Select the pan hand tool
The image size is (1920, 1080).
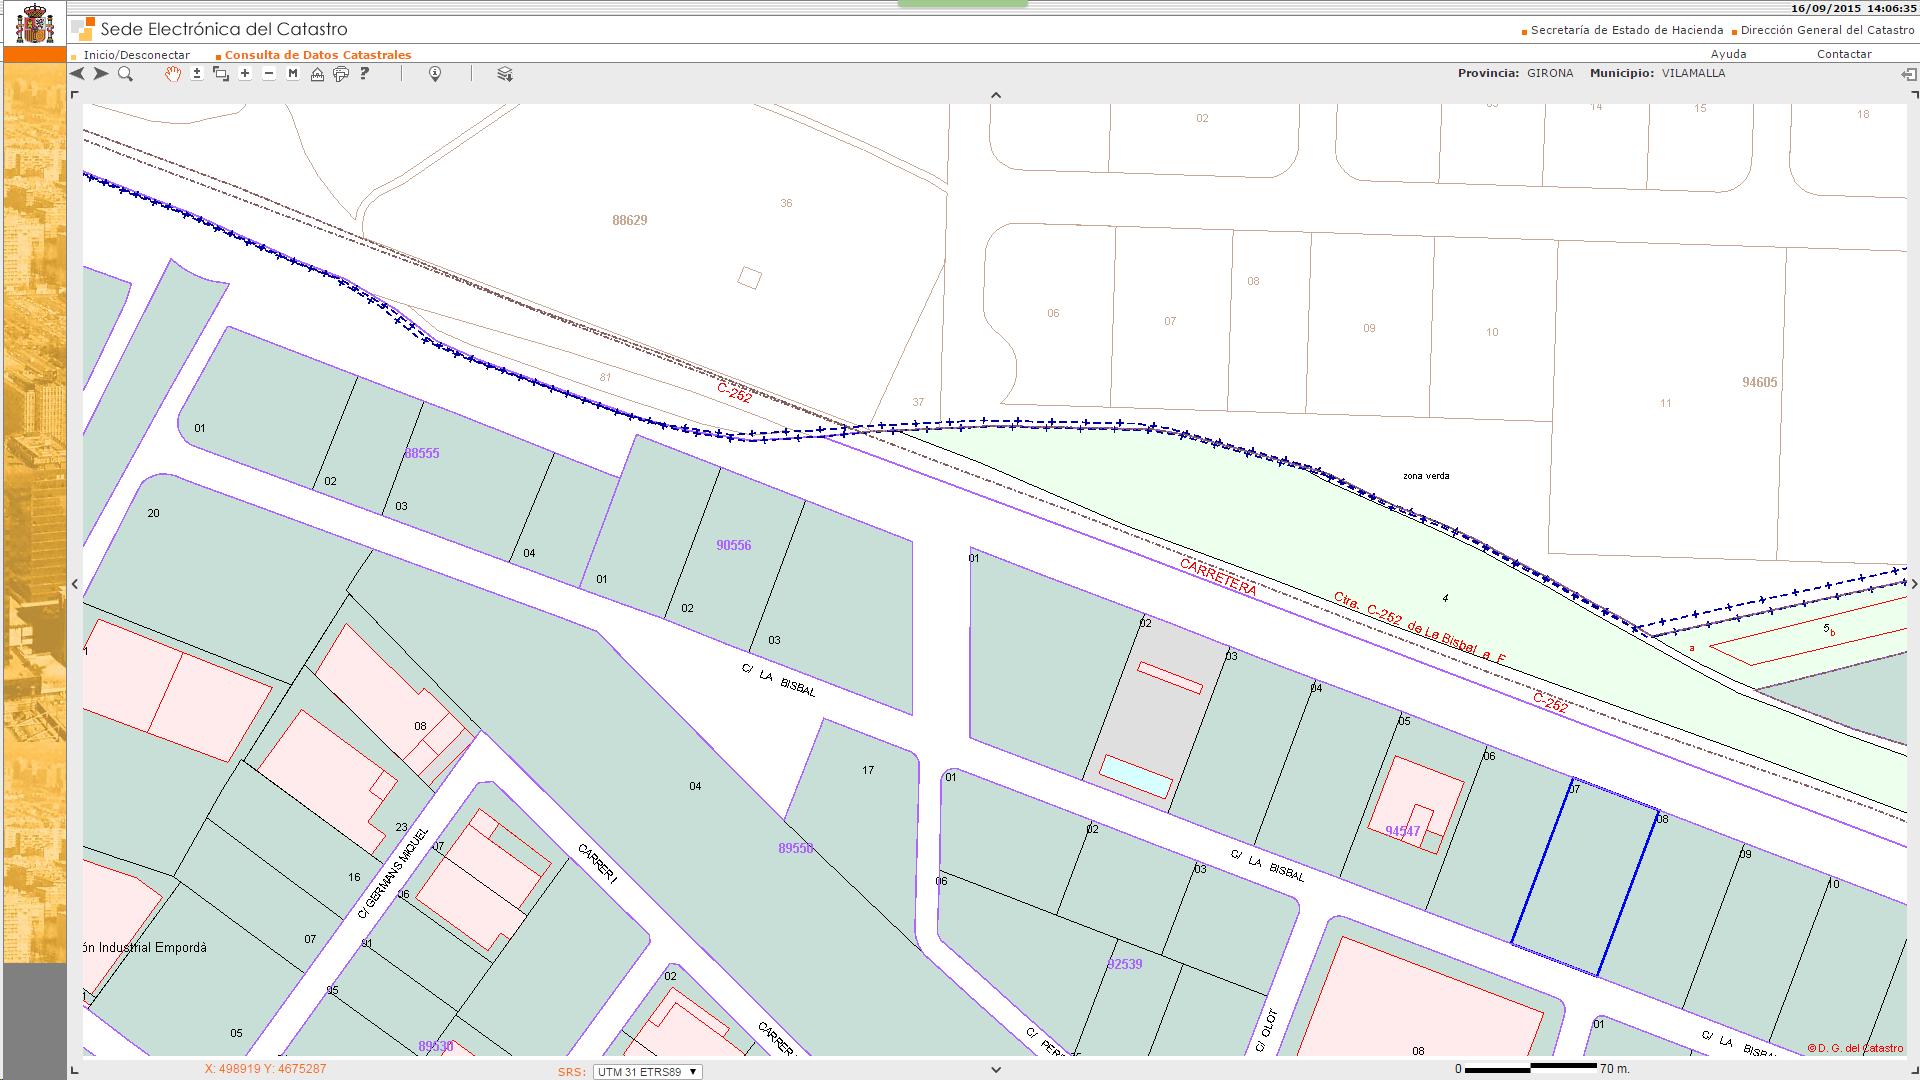[x=173, y=74]
